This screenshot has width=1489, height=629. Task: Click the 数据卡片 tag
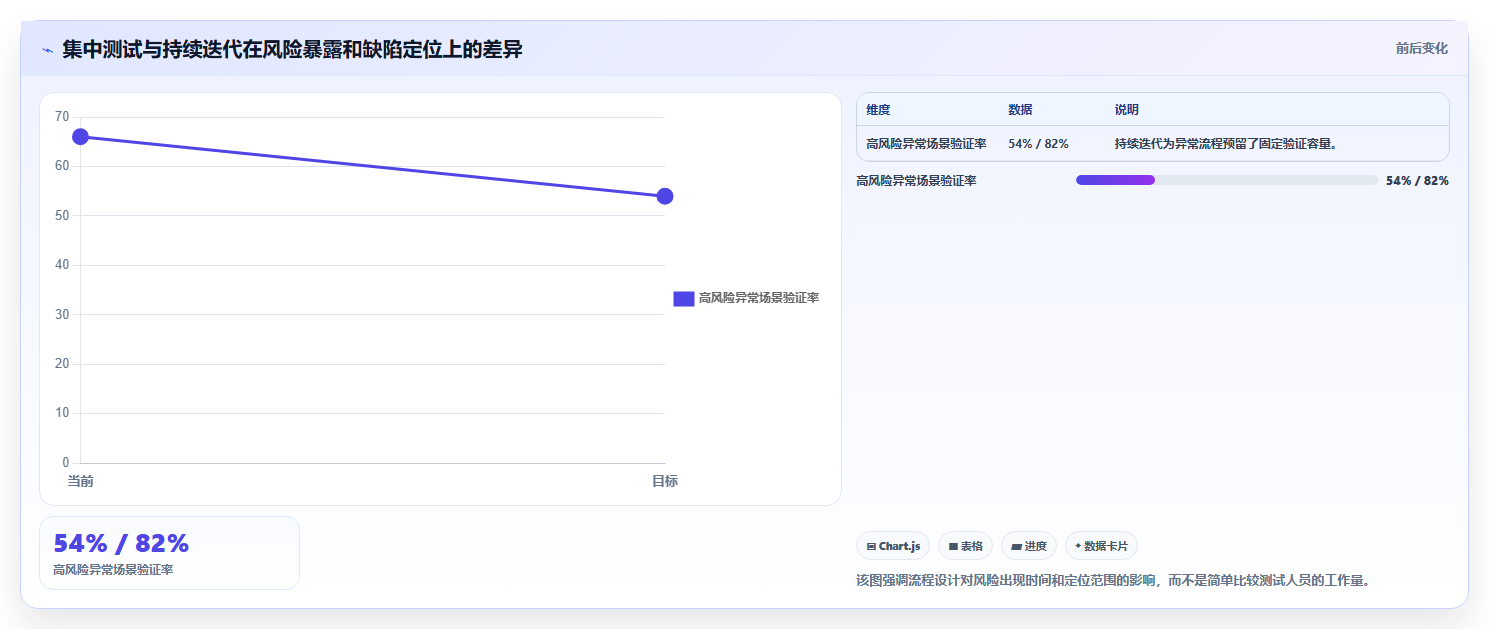(x=1101, y=546)
